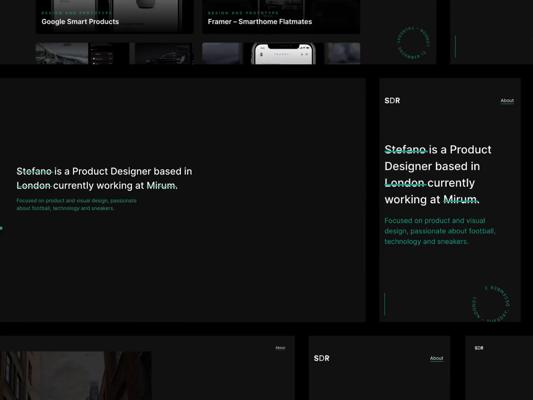This screenshot has height=400, width=533.
Task: Click the SDR logo in bottom middle frame
Action: pos(322,358)
